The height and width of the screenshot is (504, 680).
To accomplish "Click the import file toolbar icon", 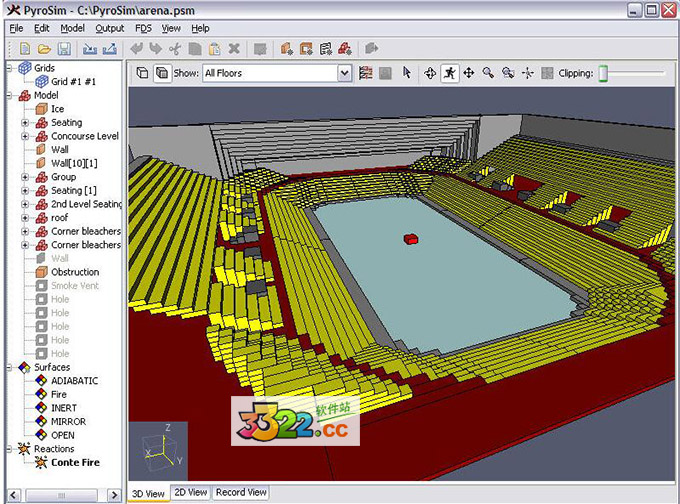I will click(x=90, y=49).
